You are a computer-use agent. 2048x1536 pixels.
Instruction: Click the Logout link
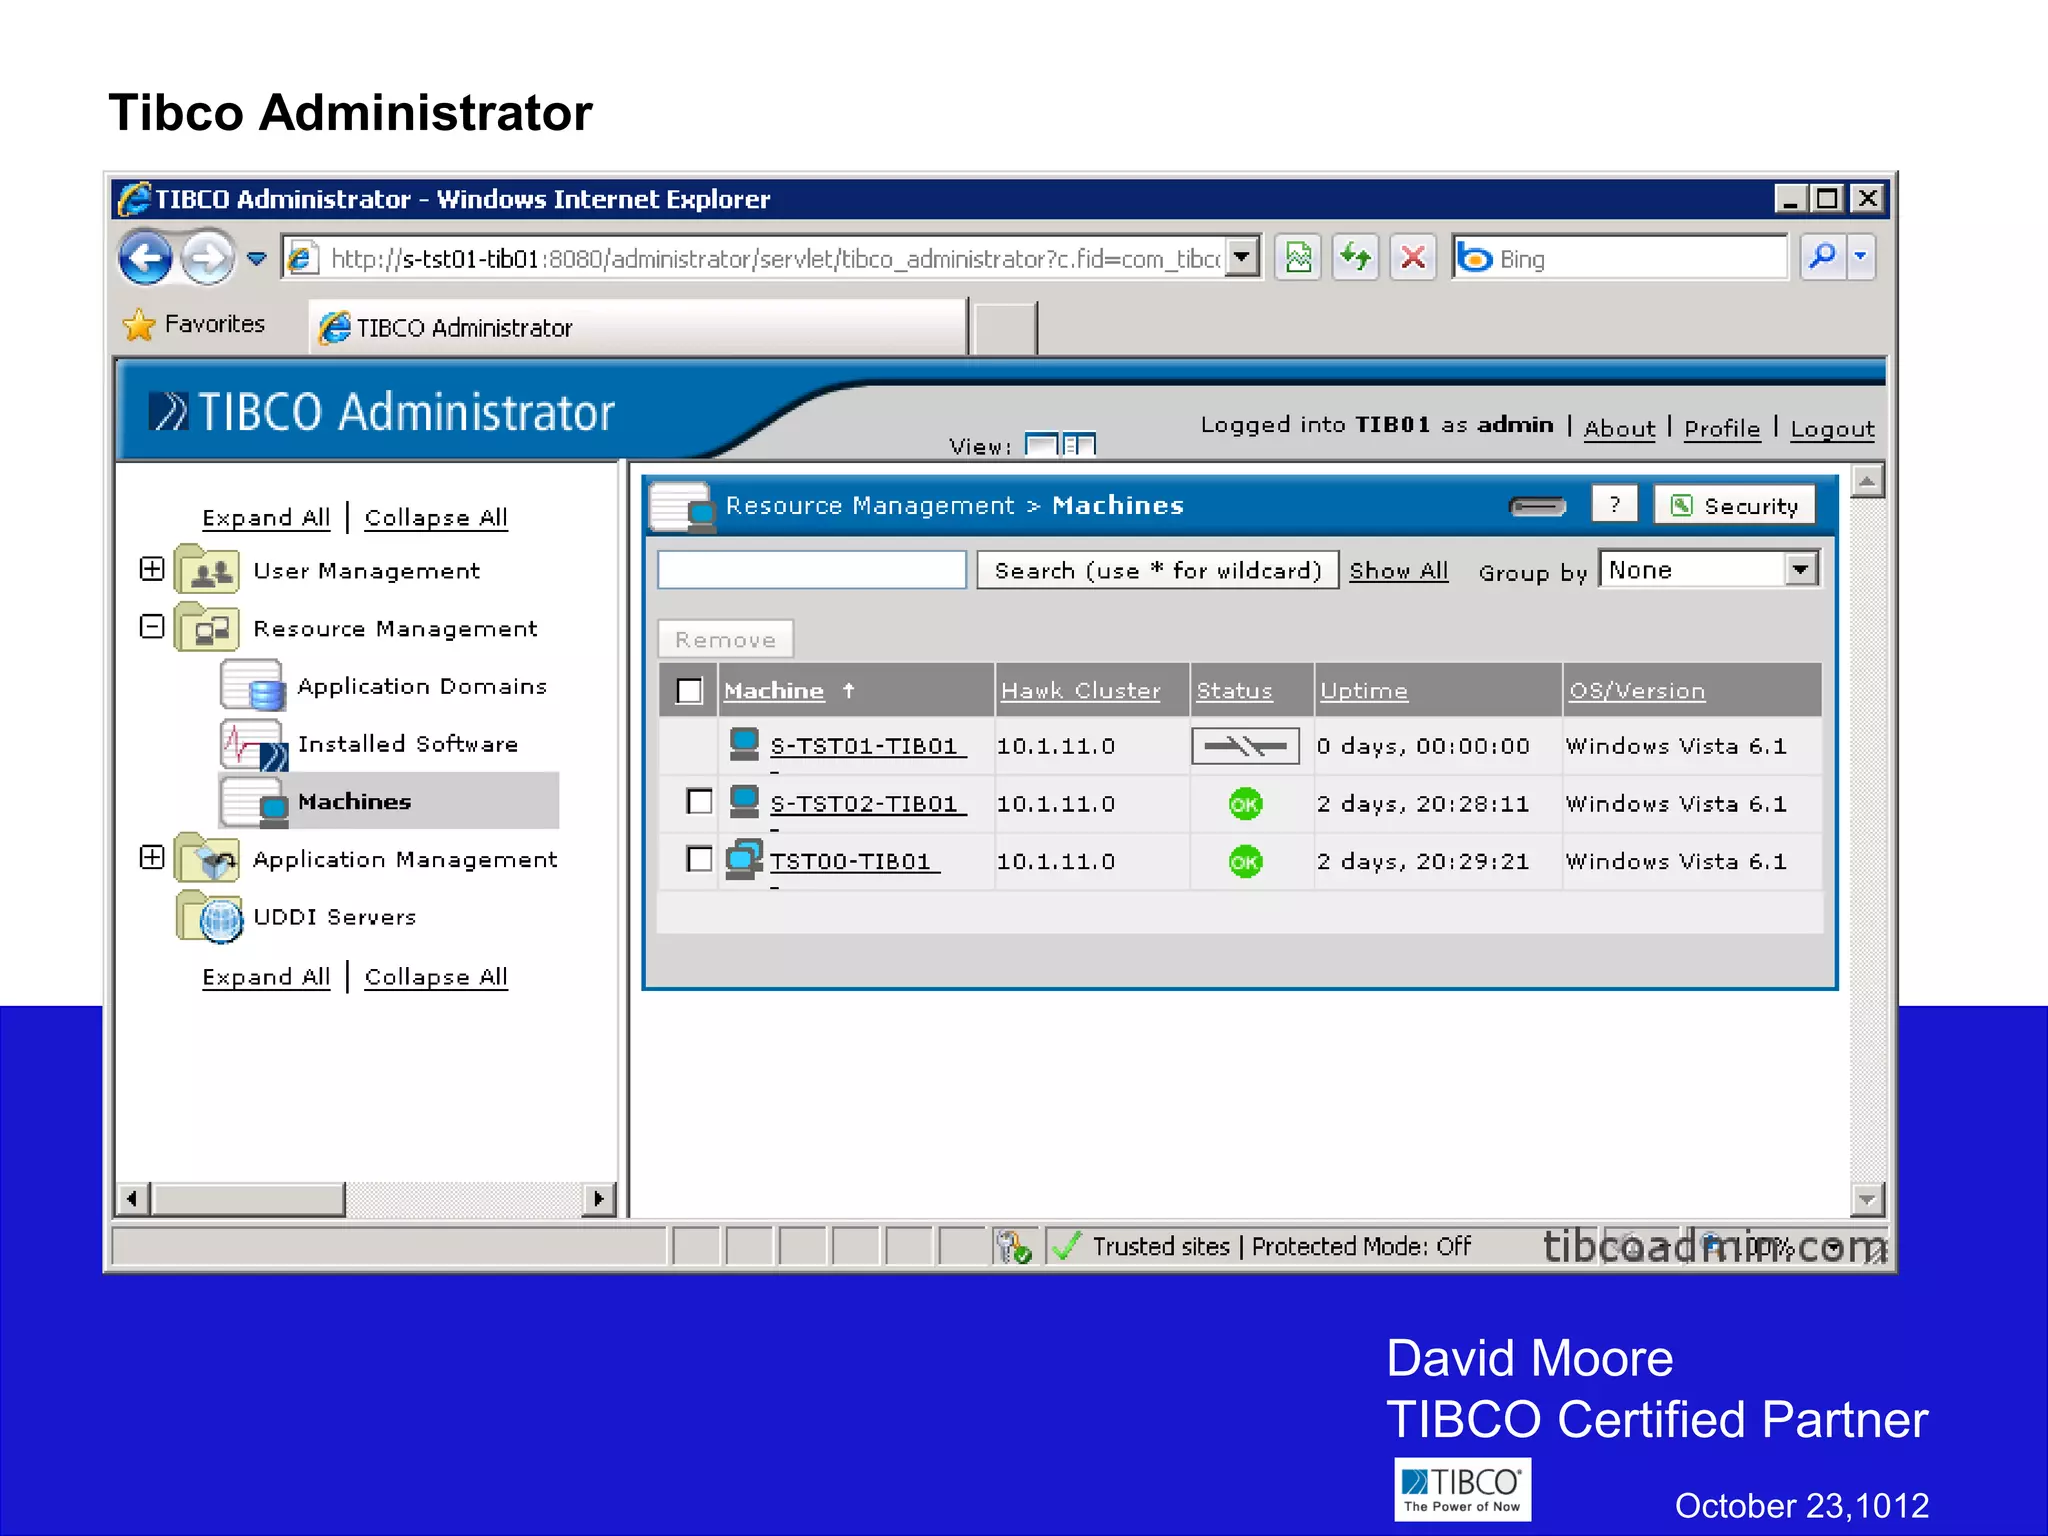coord(1832,429)
